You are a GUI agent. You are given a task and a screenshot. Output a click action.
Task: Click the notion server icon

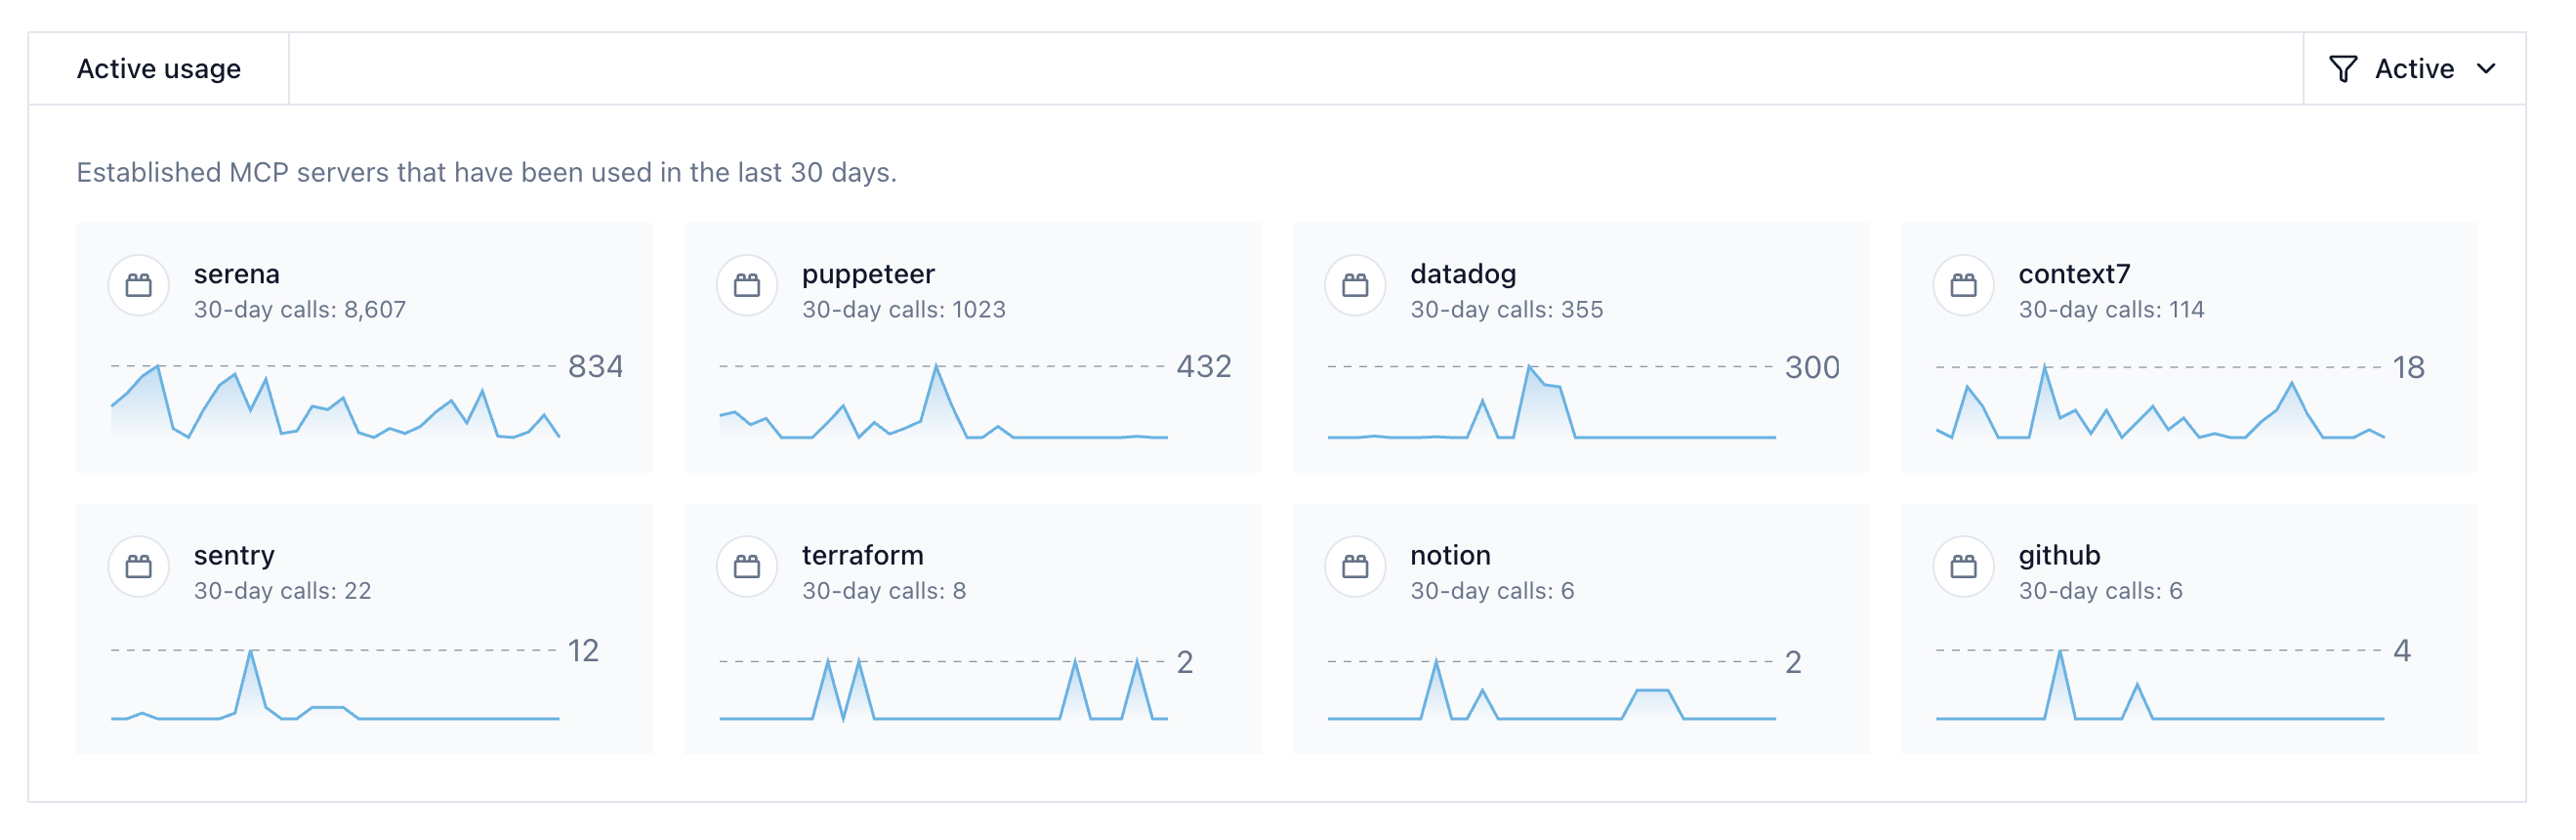(1354, 567)
